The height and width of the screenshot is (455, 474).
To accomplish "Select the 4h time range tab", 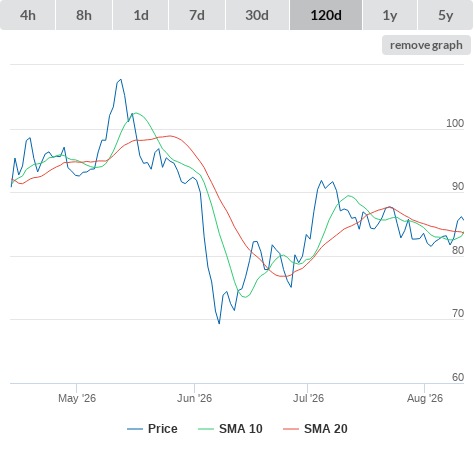I will click(28, 15).
